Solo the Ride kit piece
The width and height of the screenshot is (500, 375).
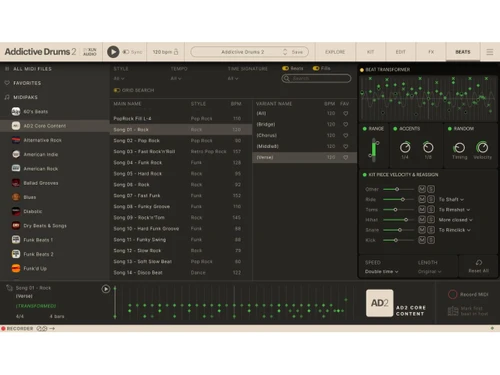pos(431,199)
